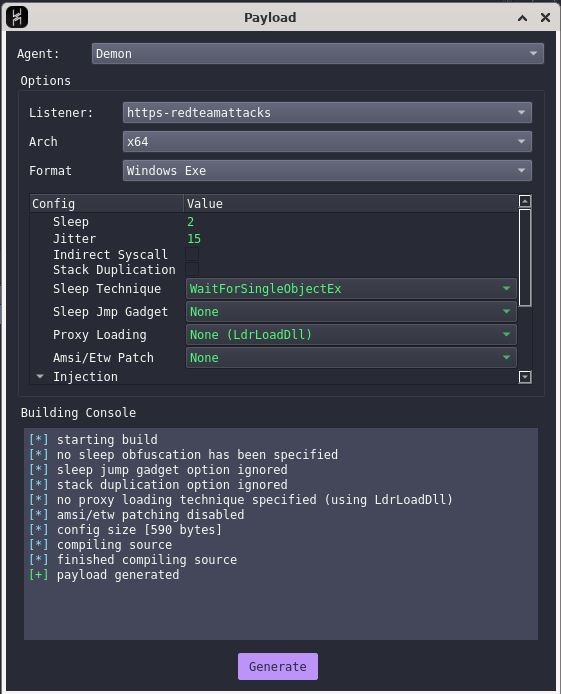
Task: Open the Arch x64 dropdown
Action: tap(327, 142)
